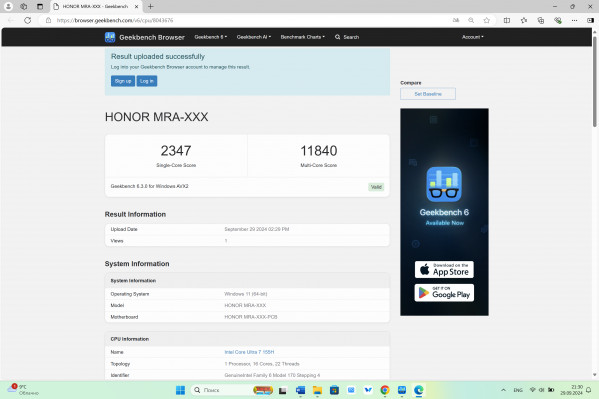Click the taskbar clock and date
Viewport: 599px width, 399px height.
(571, 390)
